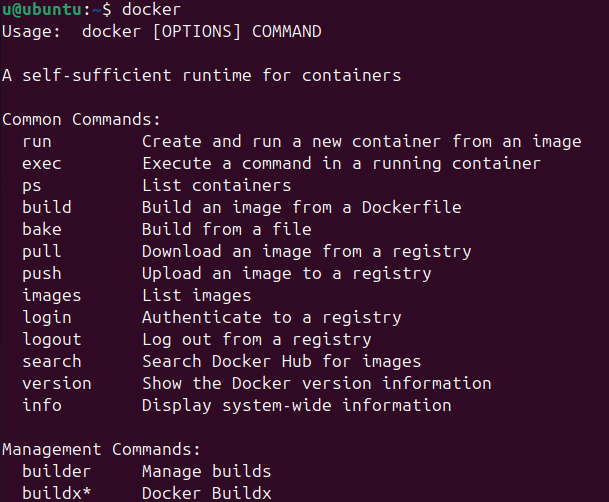The image size is (609, 502).
Task: Click the 'exec' command in the list
Action: tap(42, 164)
